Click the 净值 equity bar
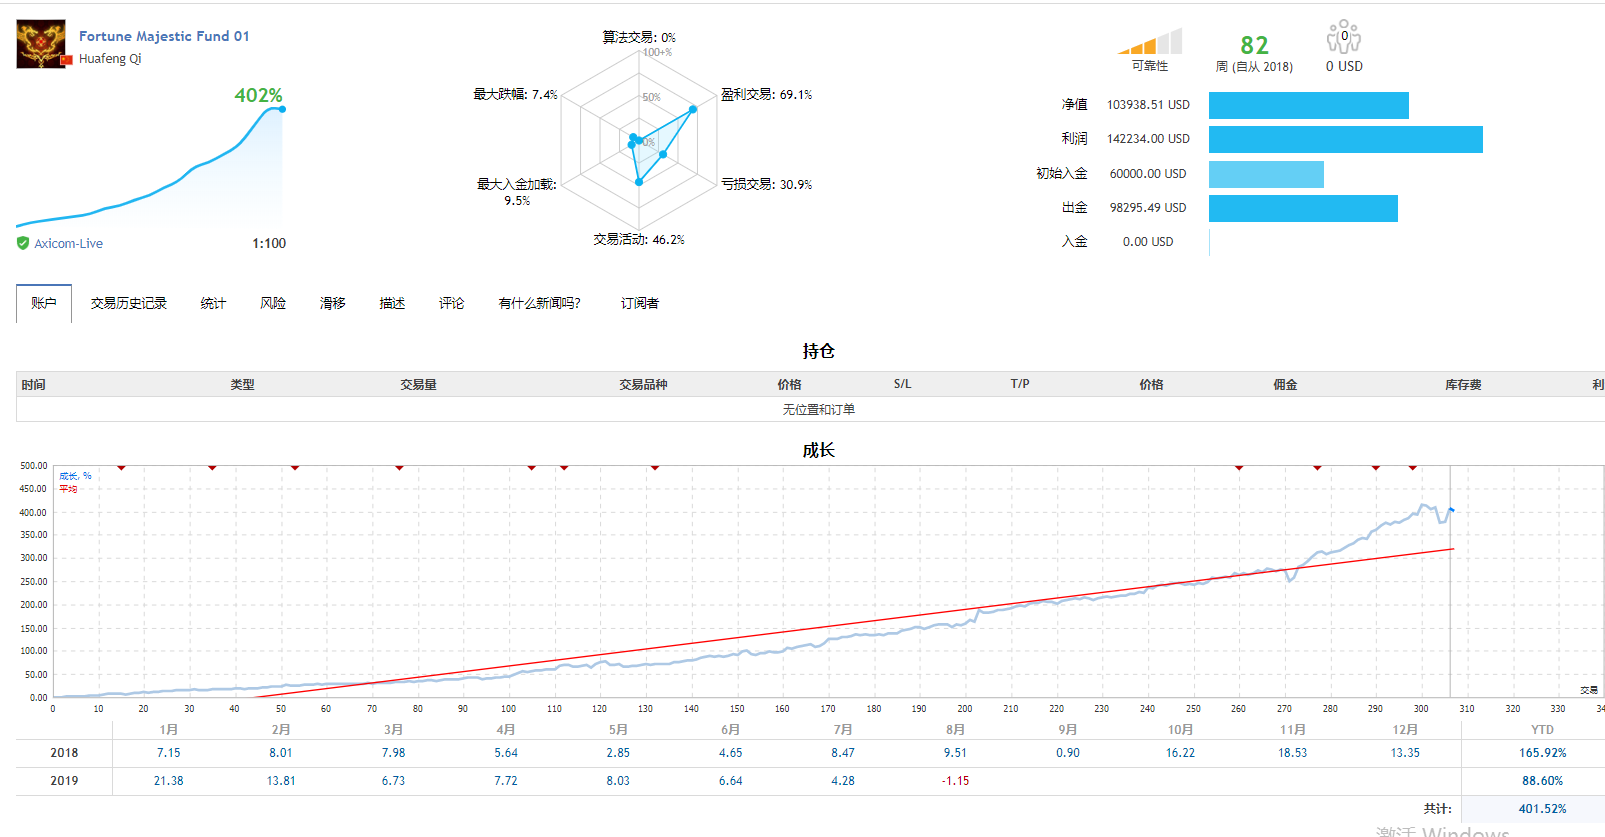Viewport: 1605px width, 837px height. 1309,105
